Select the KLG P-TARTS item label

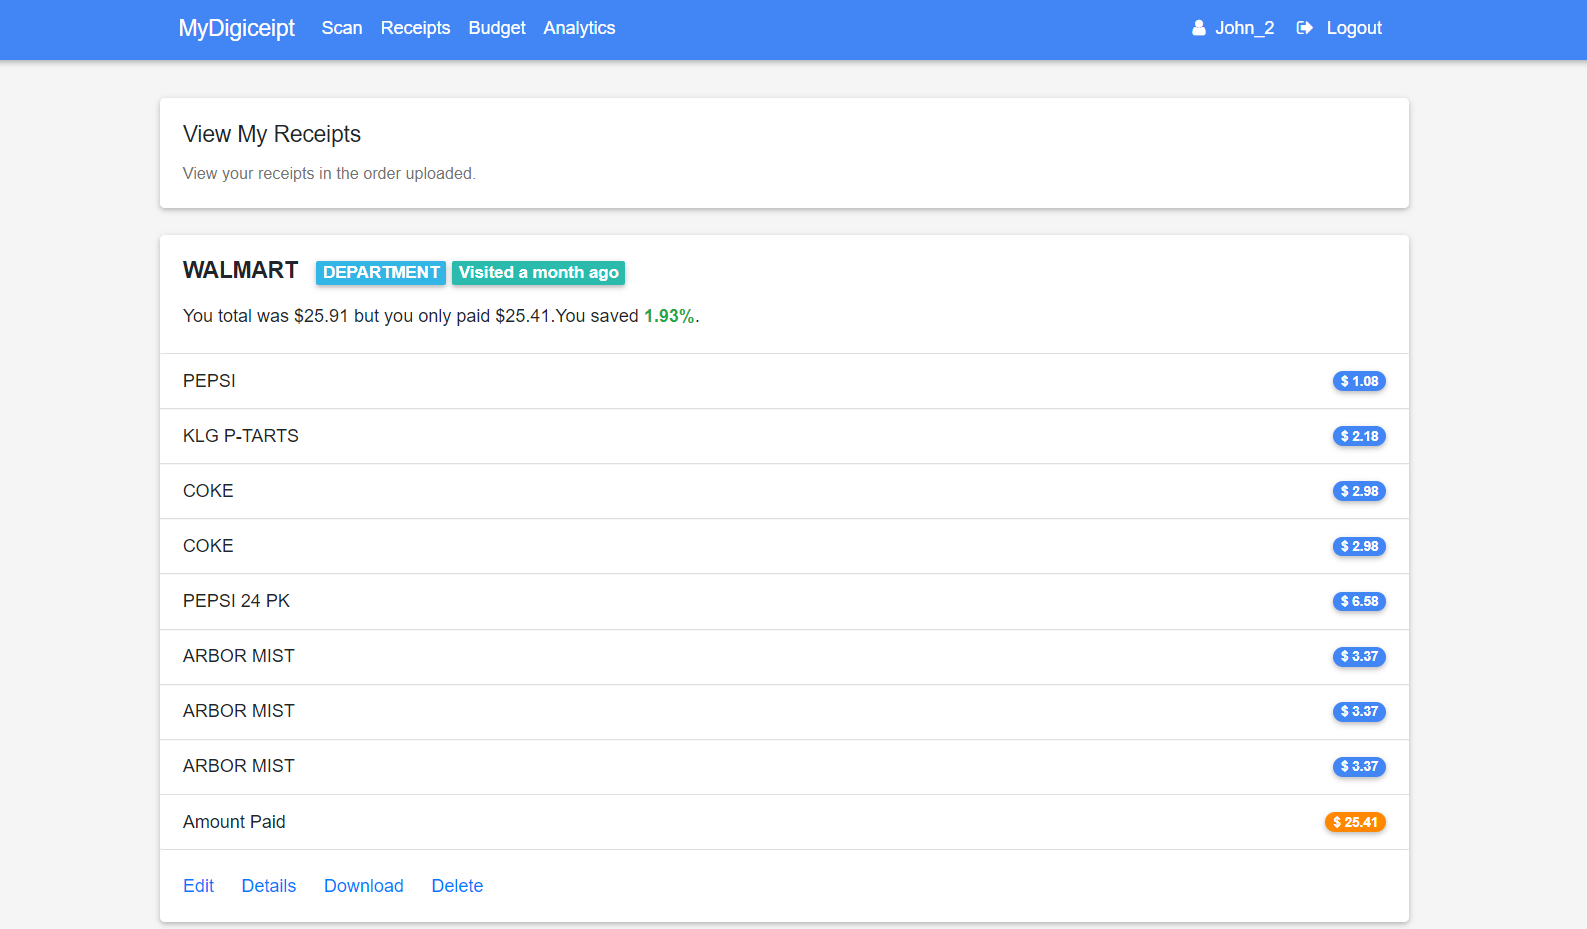241,436
